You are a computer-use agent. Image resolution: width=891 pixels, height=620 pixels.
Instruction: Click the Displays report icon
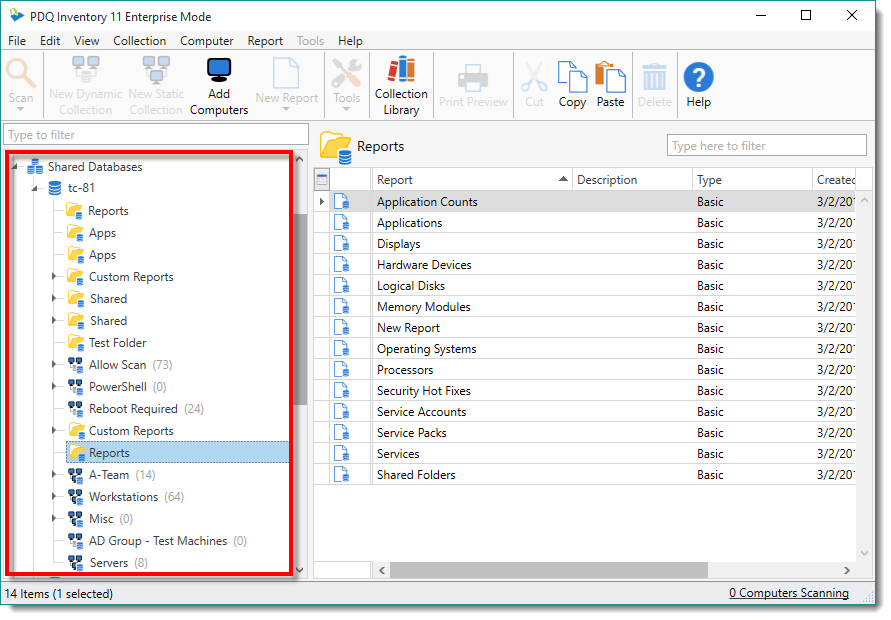[342, 244]
